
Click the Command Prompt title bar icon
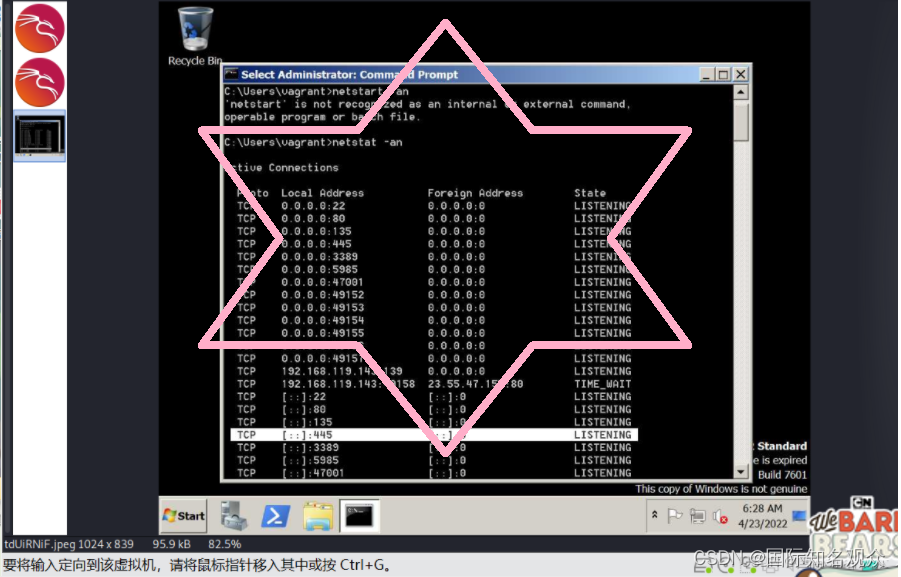[232, 74]
